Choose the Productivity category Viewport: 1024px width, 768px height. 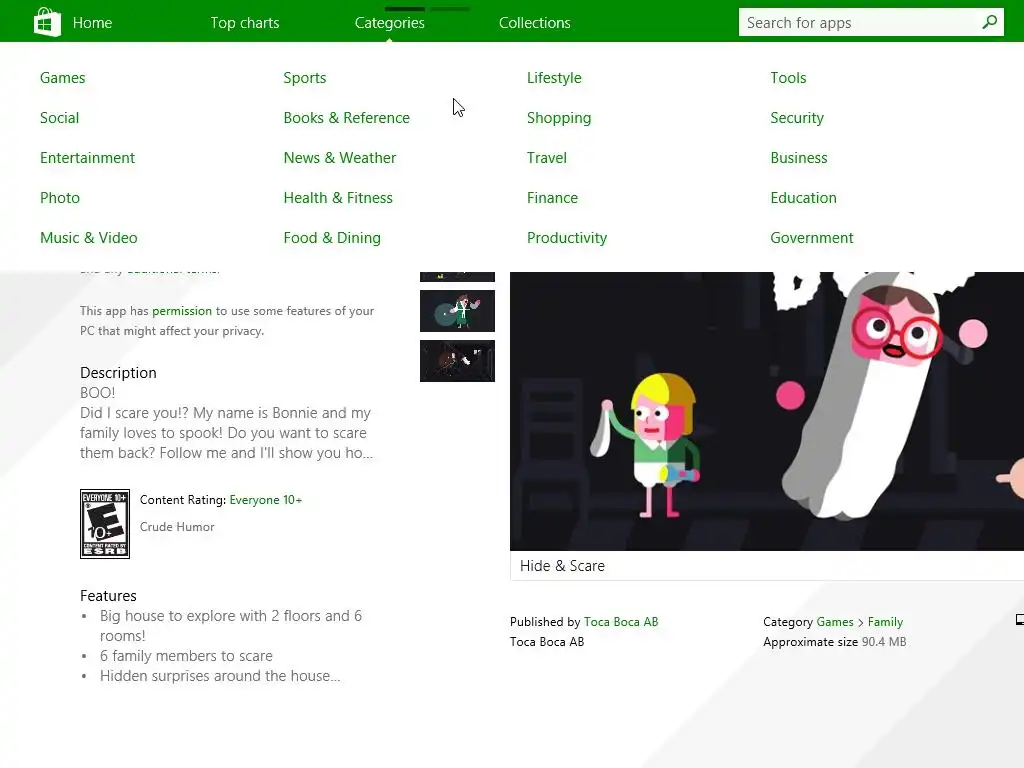click(x=567, y=238)
